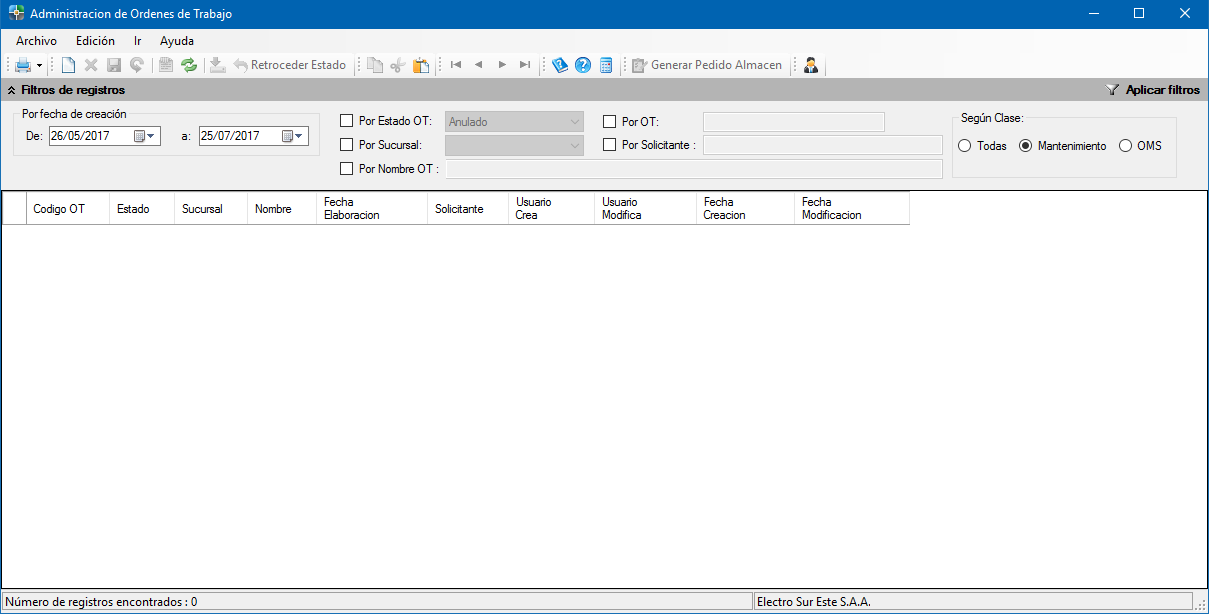Viewport: 1209px width, 614px height.
Task: Click the paste clipboard icon
Action: [421, 65]
